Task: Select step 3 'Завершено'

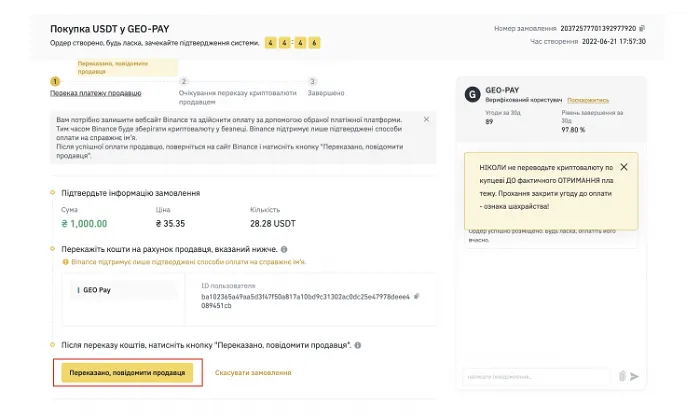Action: pyautogui.click(x=326, y=93)
